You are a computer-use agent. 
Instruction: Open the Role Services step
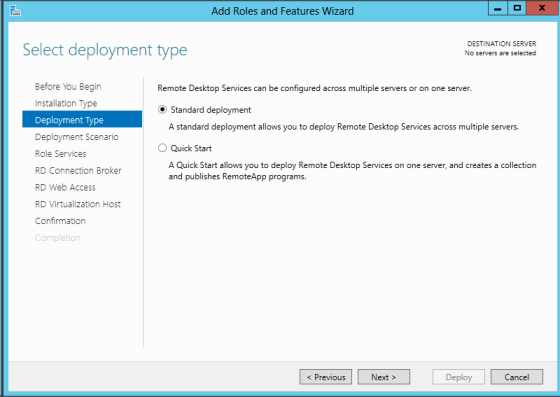point(61,154)
